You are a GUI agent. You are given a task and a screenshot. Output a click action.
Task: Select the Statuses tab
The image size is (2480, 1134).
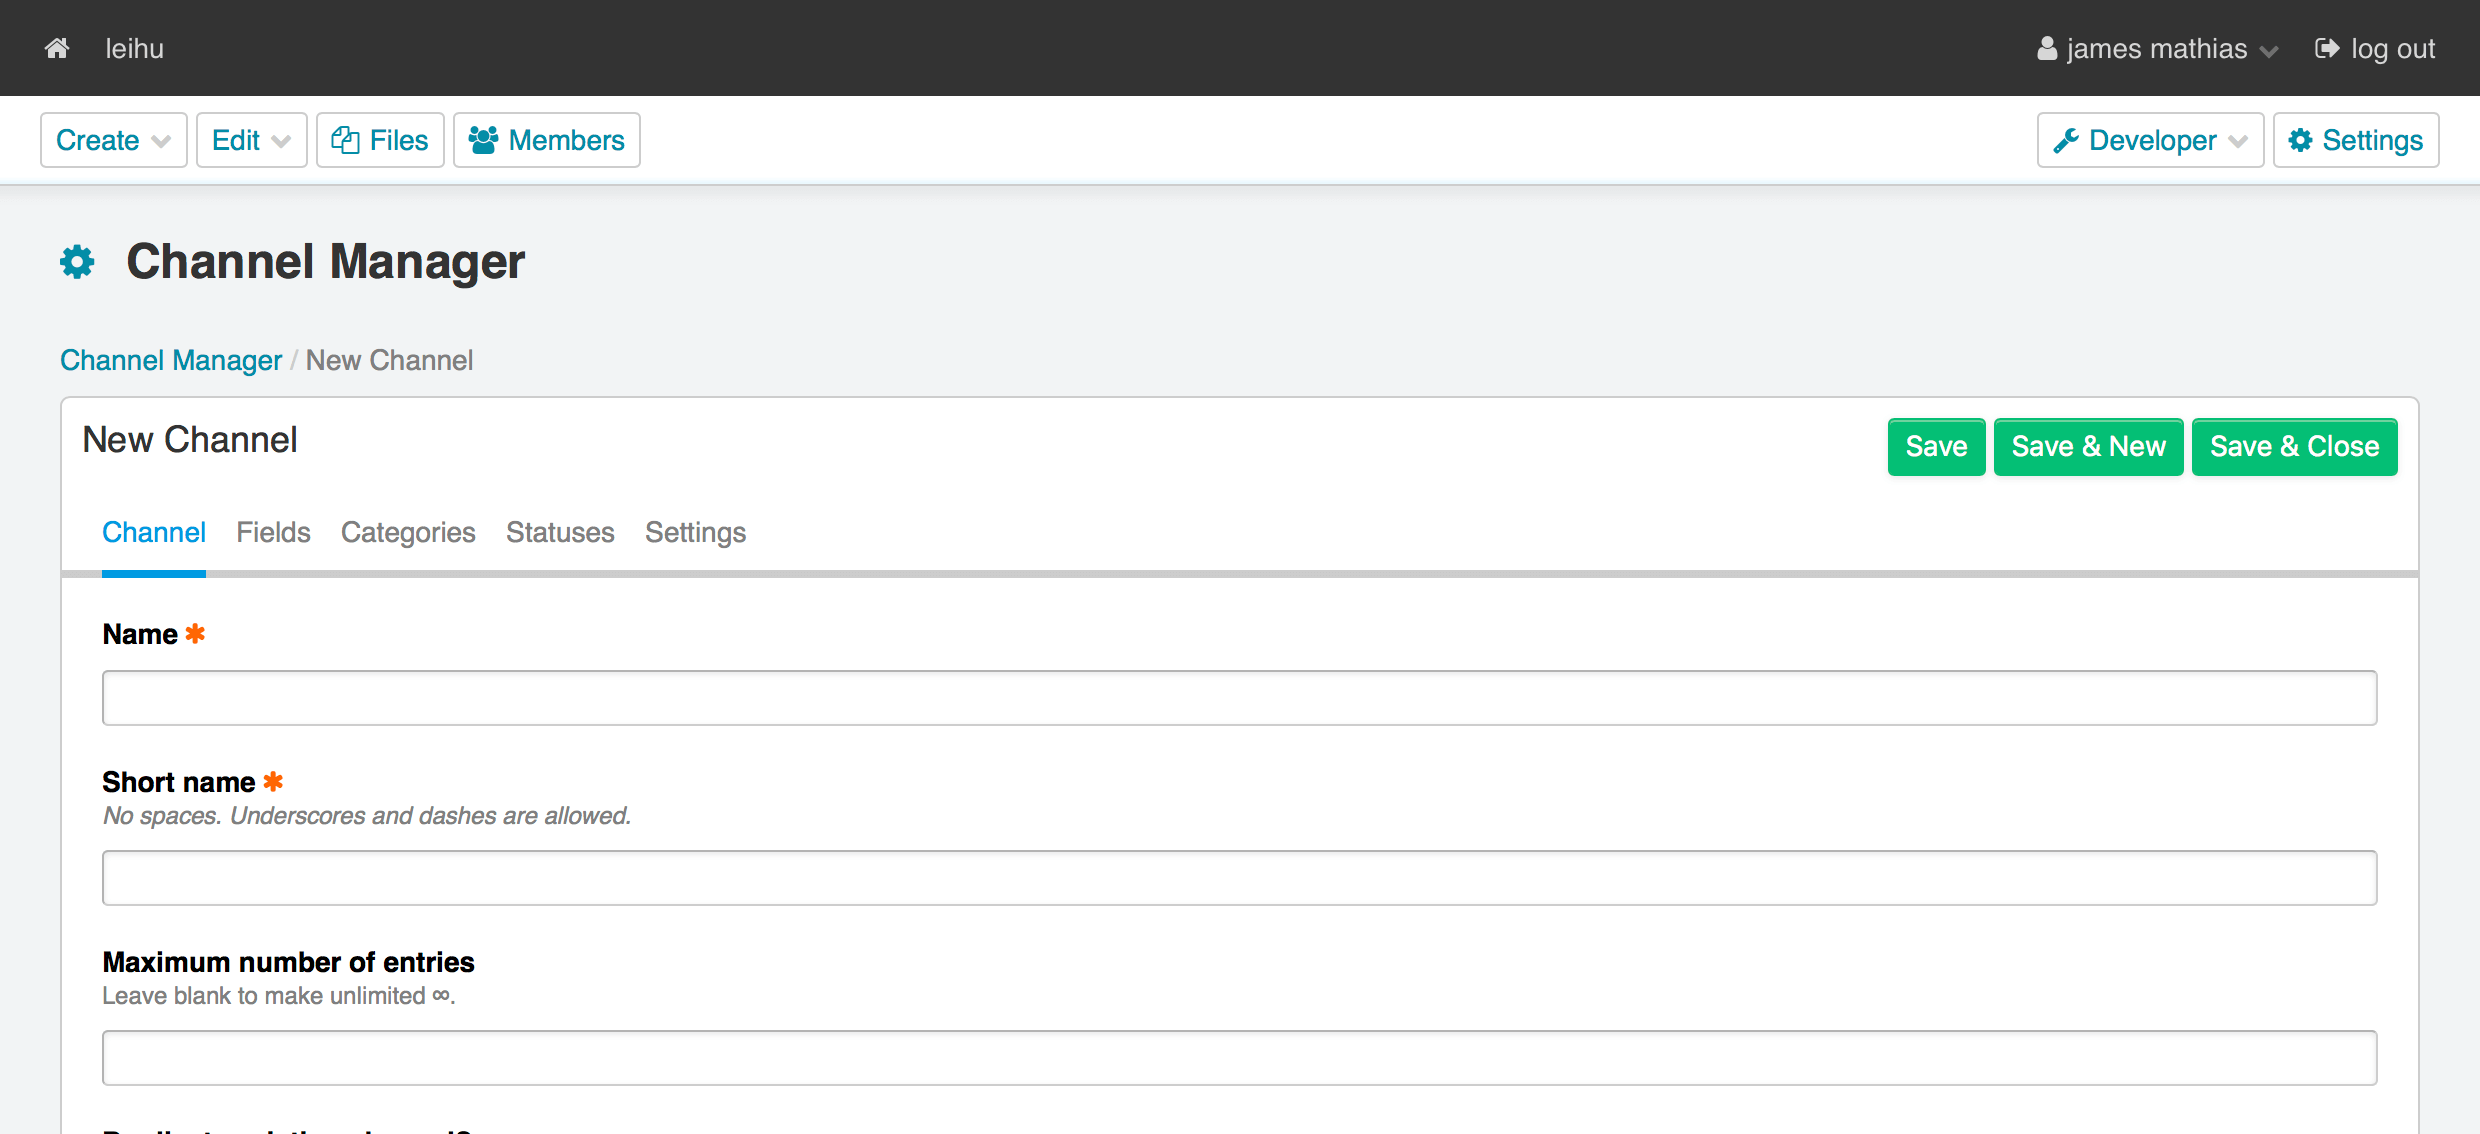560,532
